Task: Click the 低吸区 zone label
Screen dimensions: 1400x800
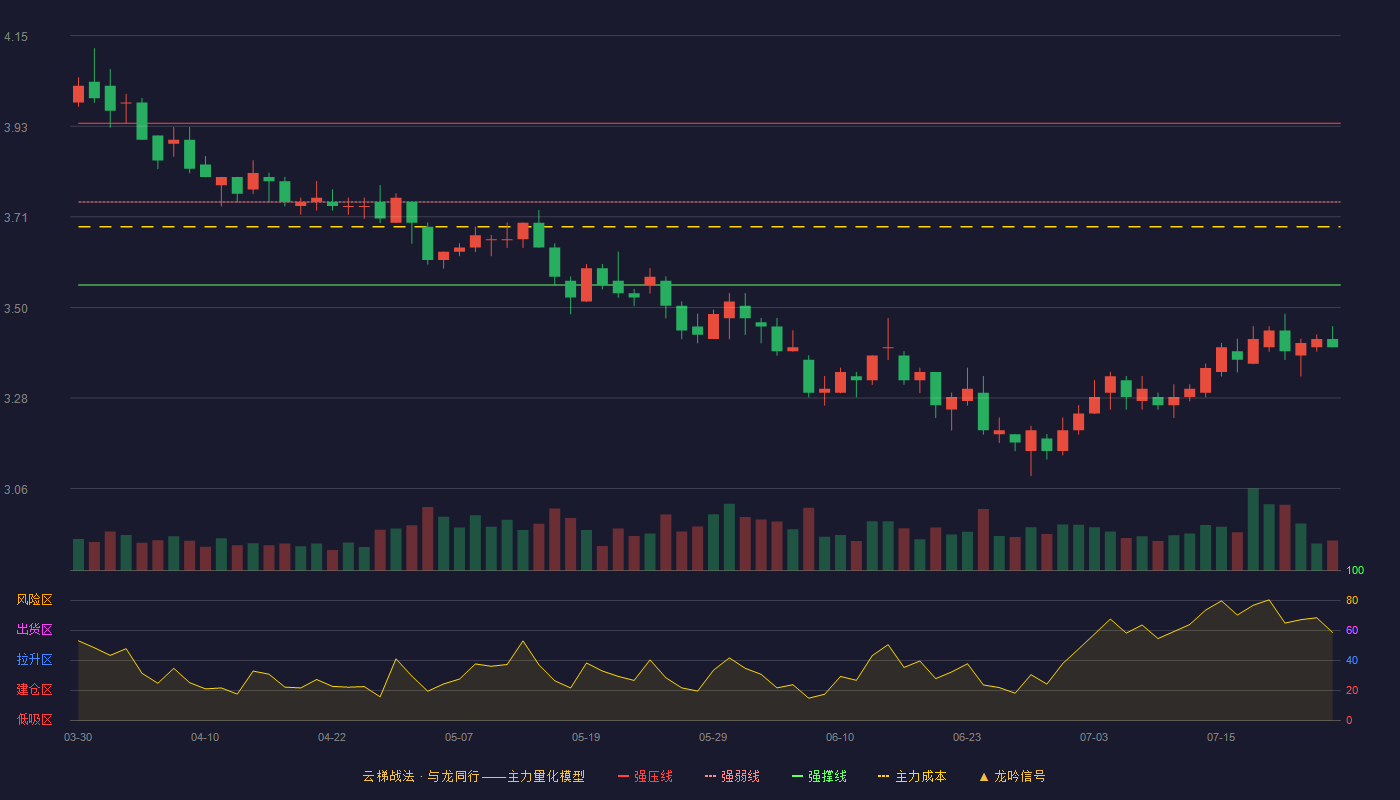Action: pyautogui.click(x=34, y=719)
